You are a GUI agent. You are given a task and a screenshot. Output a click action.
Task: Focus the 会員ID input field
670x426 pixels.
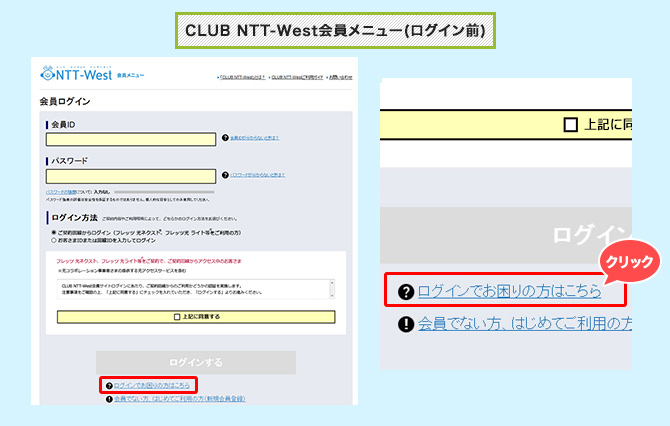pyautogui.click(x=131, y=139)
